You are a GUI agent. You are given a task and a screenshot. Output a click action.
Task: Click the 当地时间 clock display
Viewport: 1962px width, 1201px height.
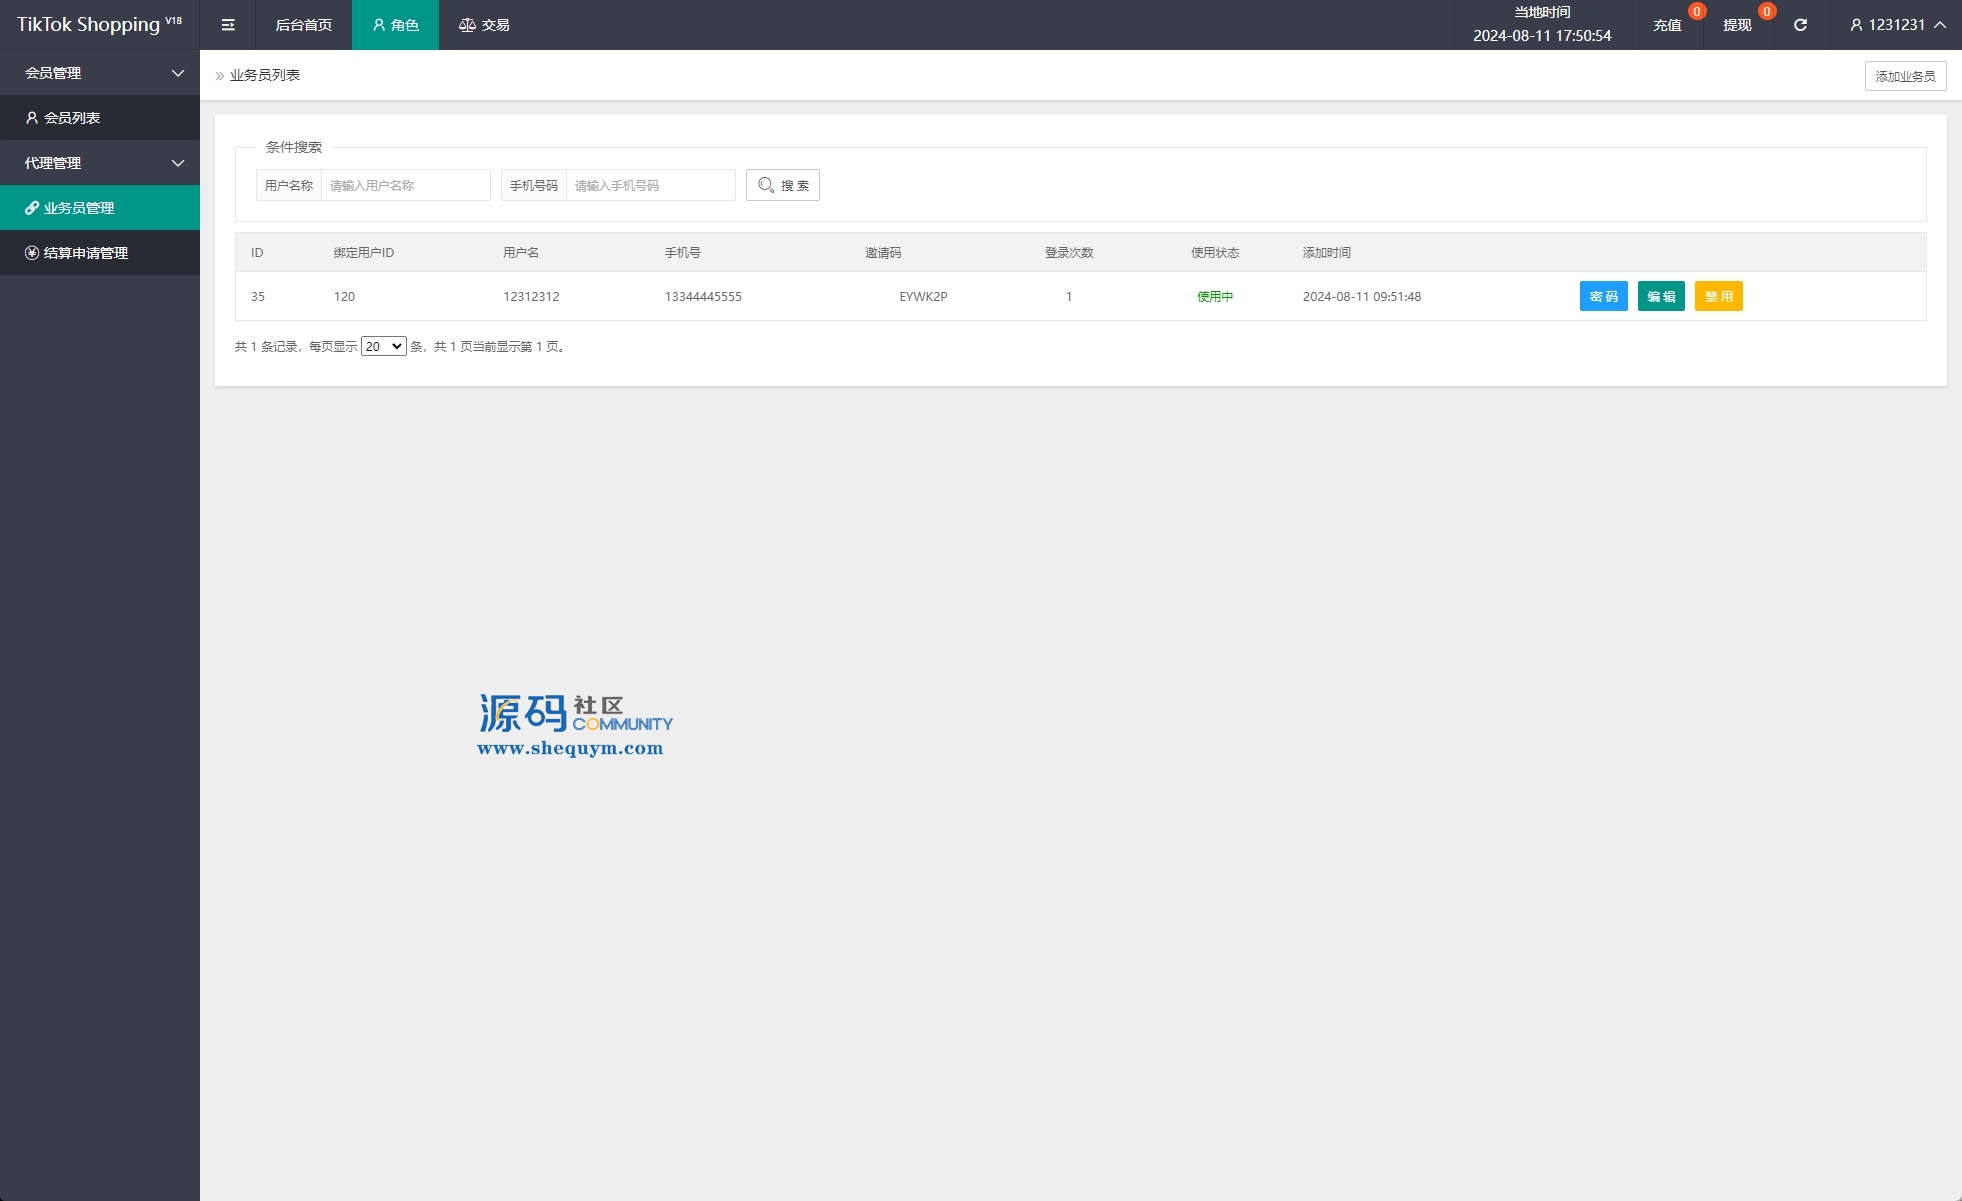tap(1542, 25)
